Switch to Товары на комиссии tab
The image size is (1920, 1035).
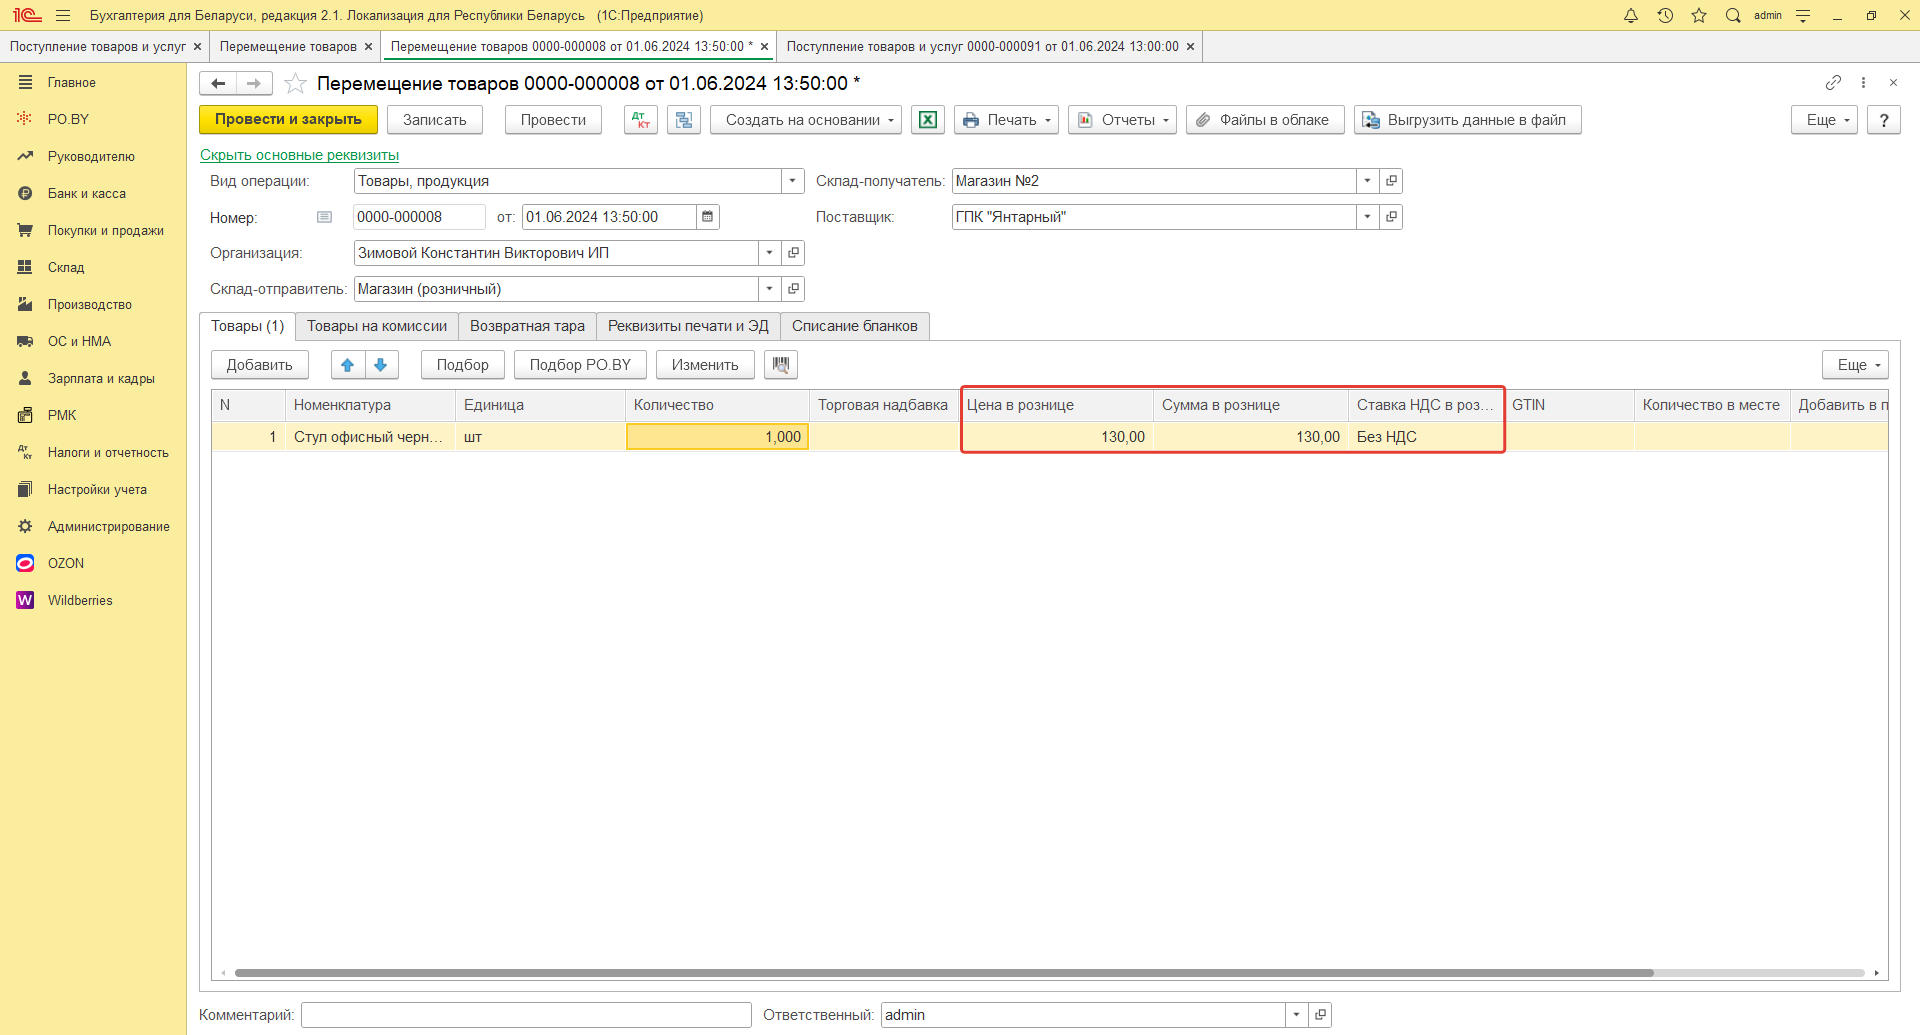pos(377,326)
